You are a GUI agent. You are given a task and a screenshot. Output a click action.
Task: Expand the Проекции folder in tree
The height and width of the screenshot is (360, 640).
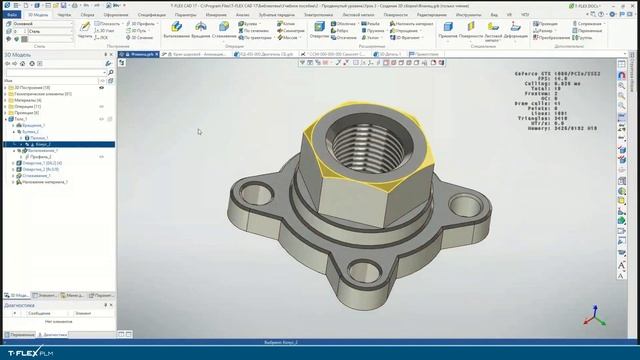pyautogui.click(x=6, y=112)
